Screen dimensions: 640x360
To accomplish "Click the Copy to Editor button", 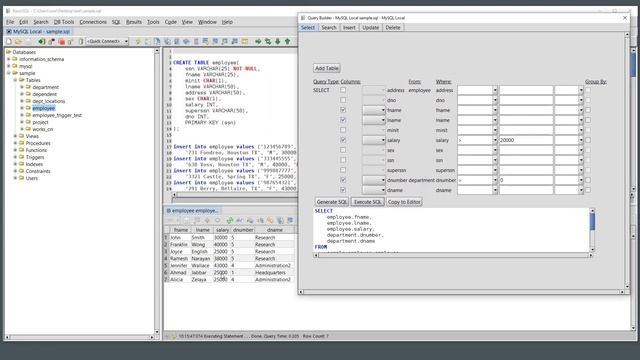I will click(x=404, y=202).
